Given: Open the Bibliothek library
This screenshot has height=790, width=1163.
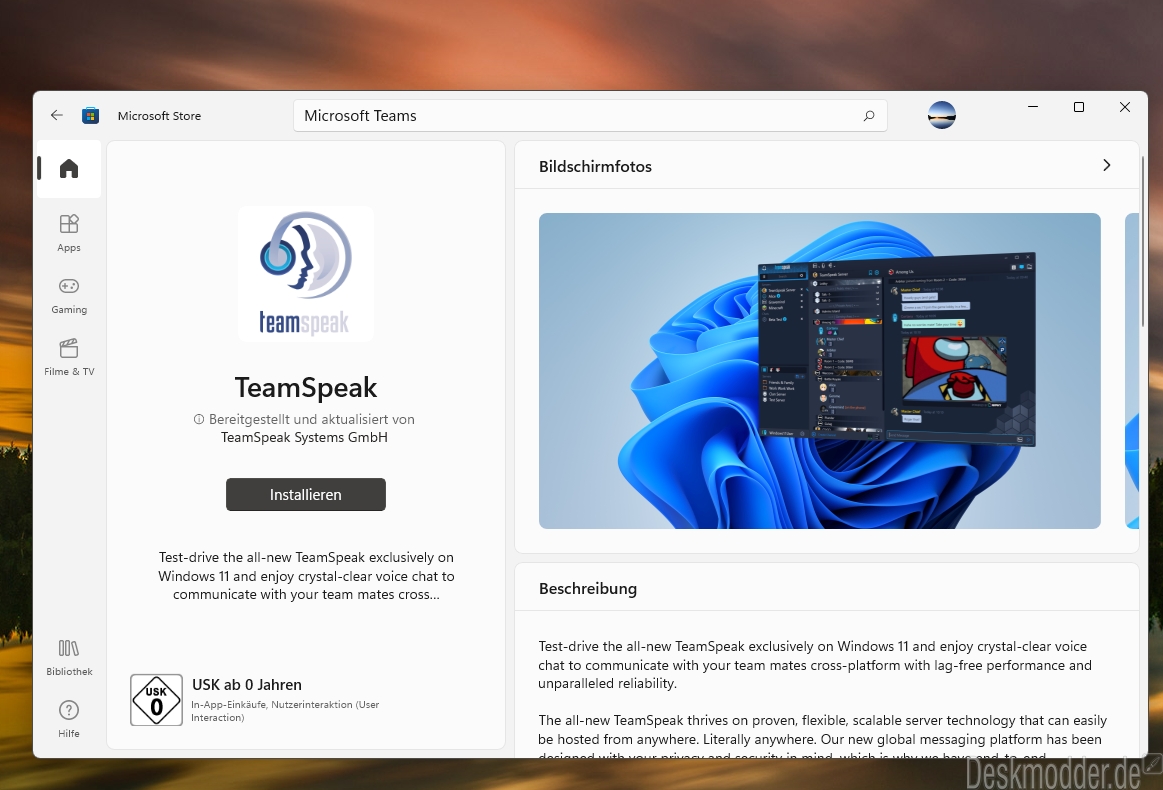Looking at the screenshot, I should [69, 657].
